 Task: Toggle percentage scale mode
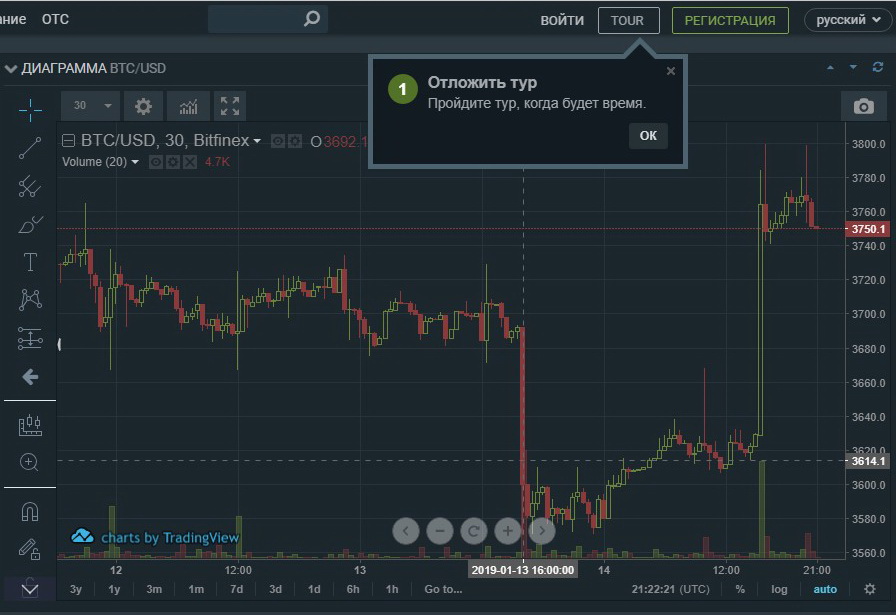(x=740, y=589)
